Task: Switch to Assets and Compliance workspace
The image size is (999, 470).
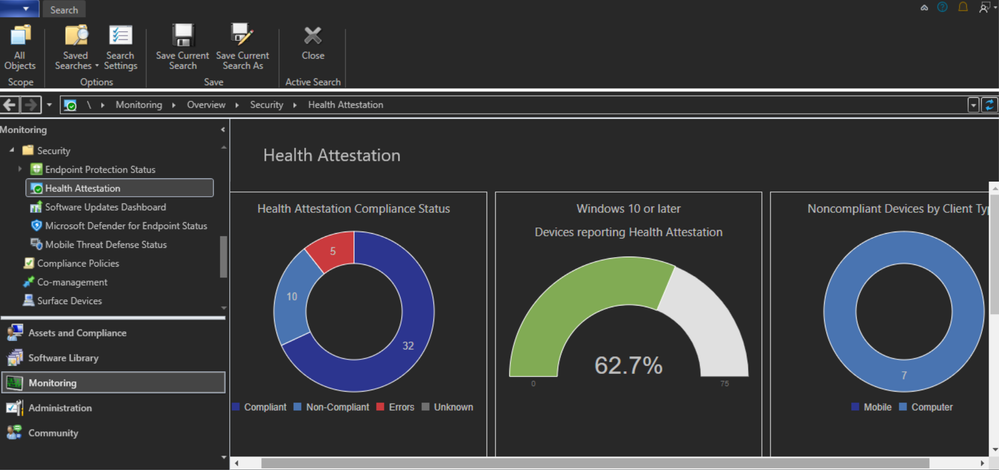Action: tap(113, 332)
